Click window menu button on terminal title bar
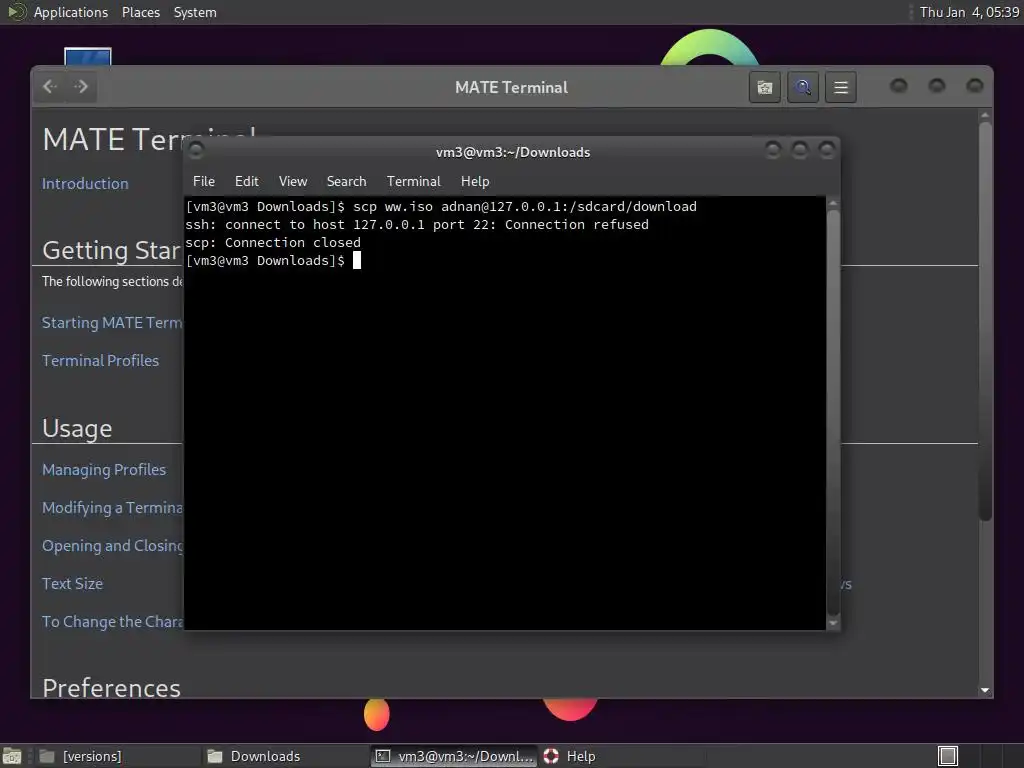The height and width of the screenshot is (768, 1024). [196, 152]
